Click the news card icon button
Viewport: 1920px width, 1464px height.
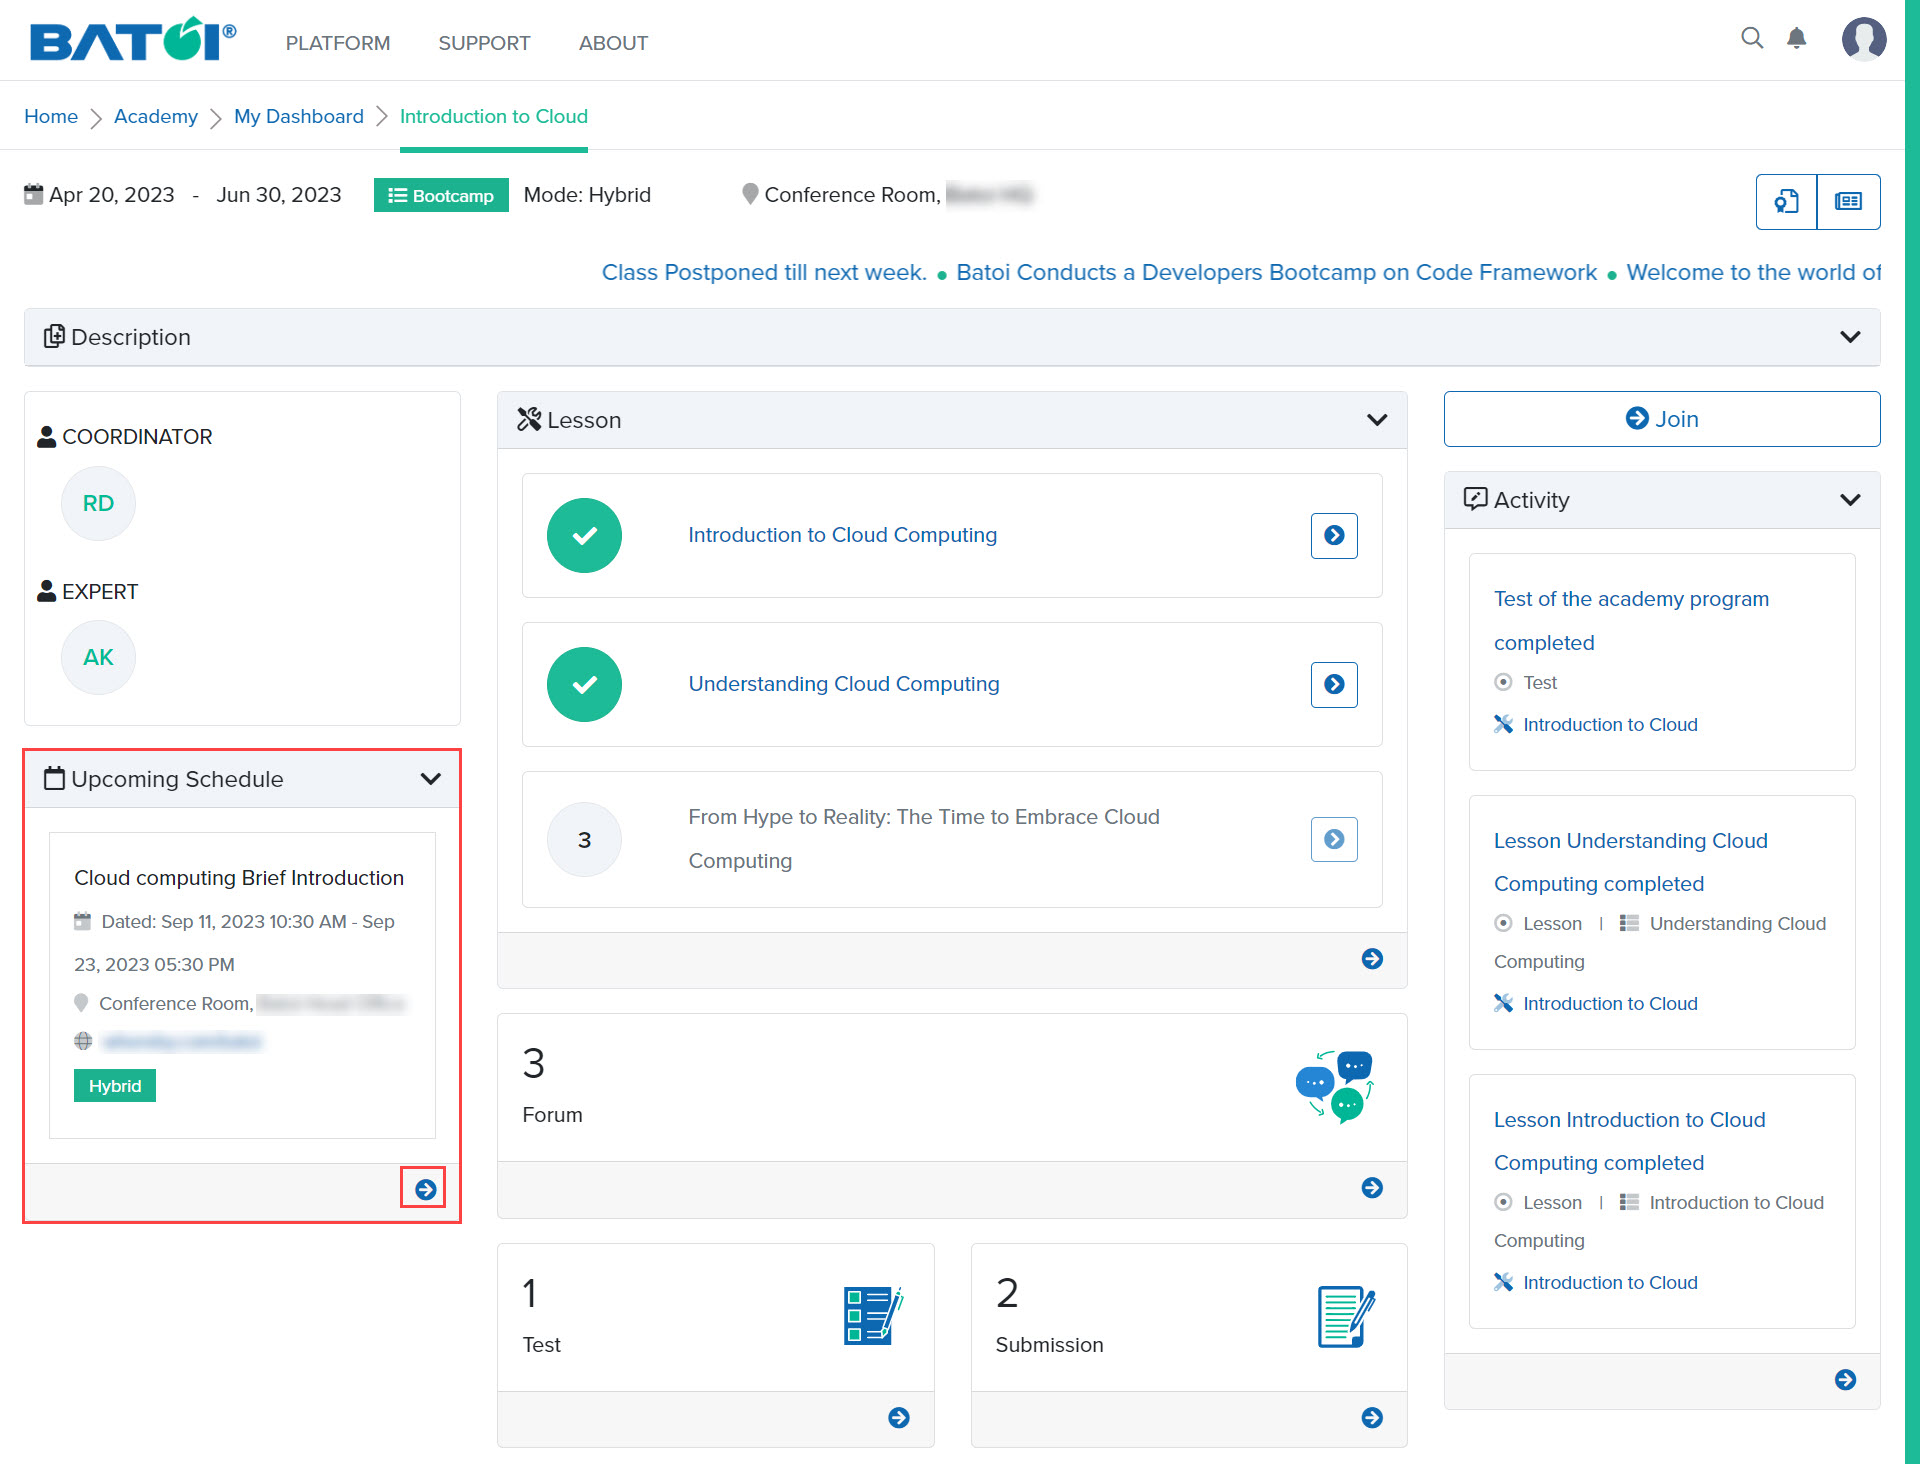(1848, 202)
